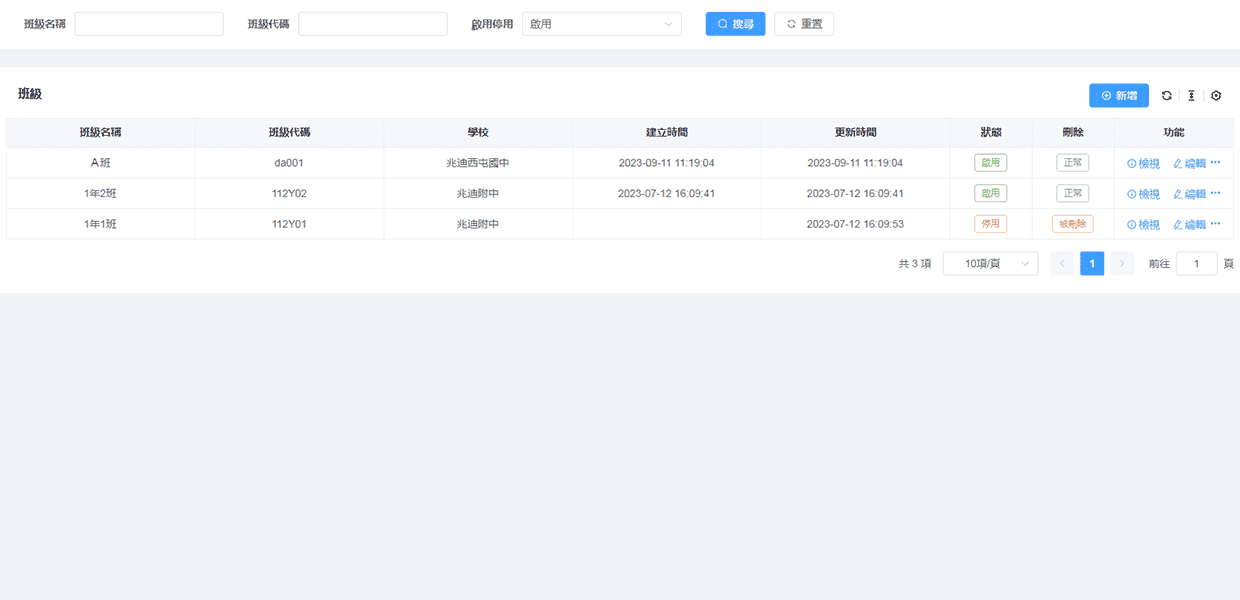The height and width of the screenshot is (600, 1240).
Task: Click the 前往 page jump input
Action: (1196, 264)
